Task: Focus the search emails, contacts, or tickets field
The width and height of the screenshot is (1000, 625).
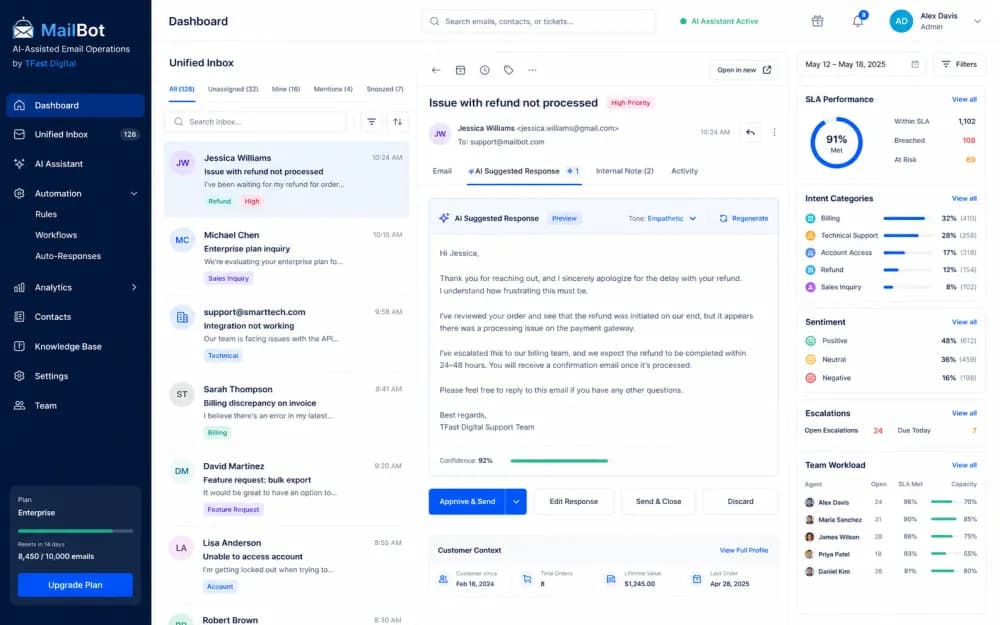Action: pos(538,21)
